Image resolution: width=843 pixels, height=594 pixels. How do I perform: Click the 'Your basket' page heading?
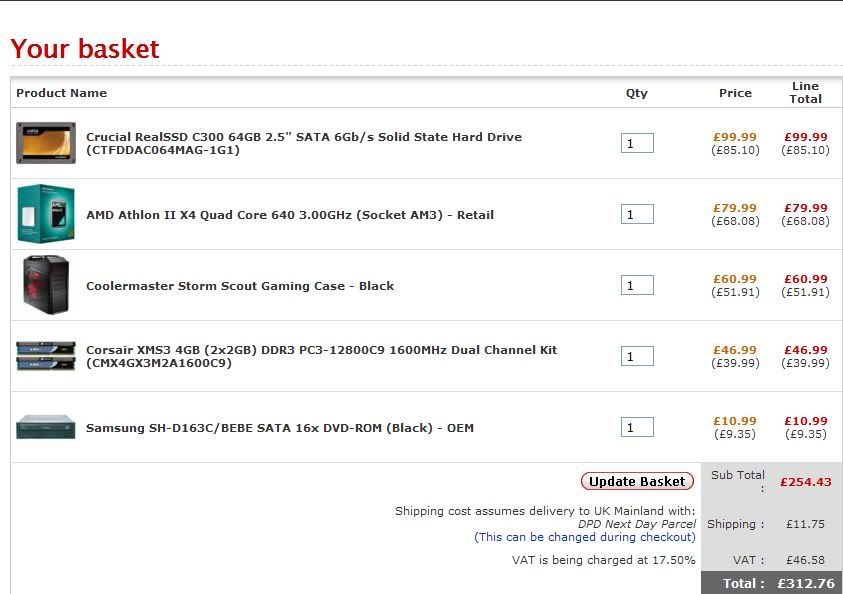pyautogui.click(x=85, y=48)
